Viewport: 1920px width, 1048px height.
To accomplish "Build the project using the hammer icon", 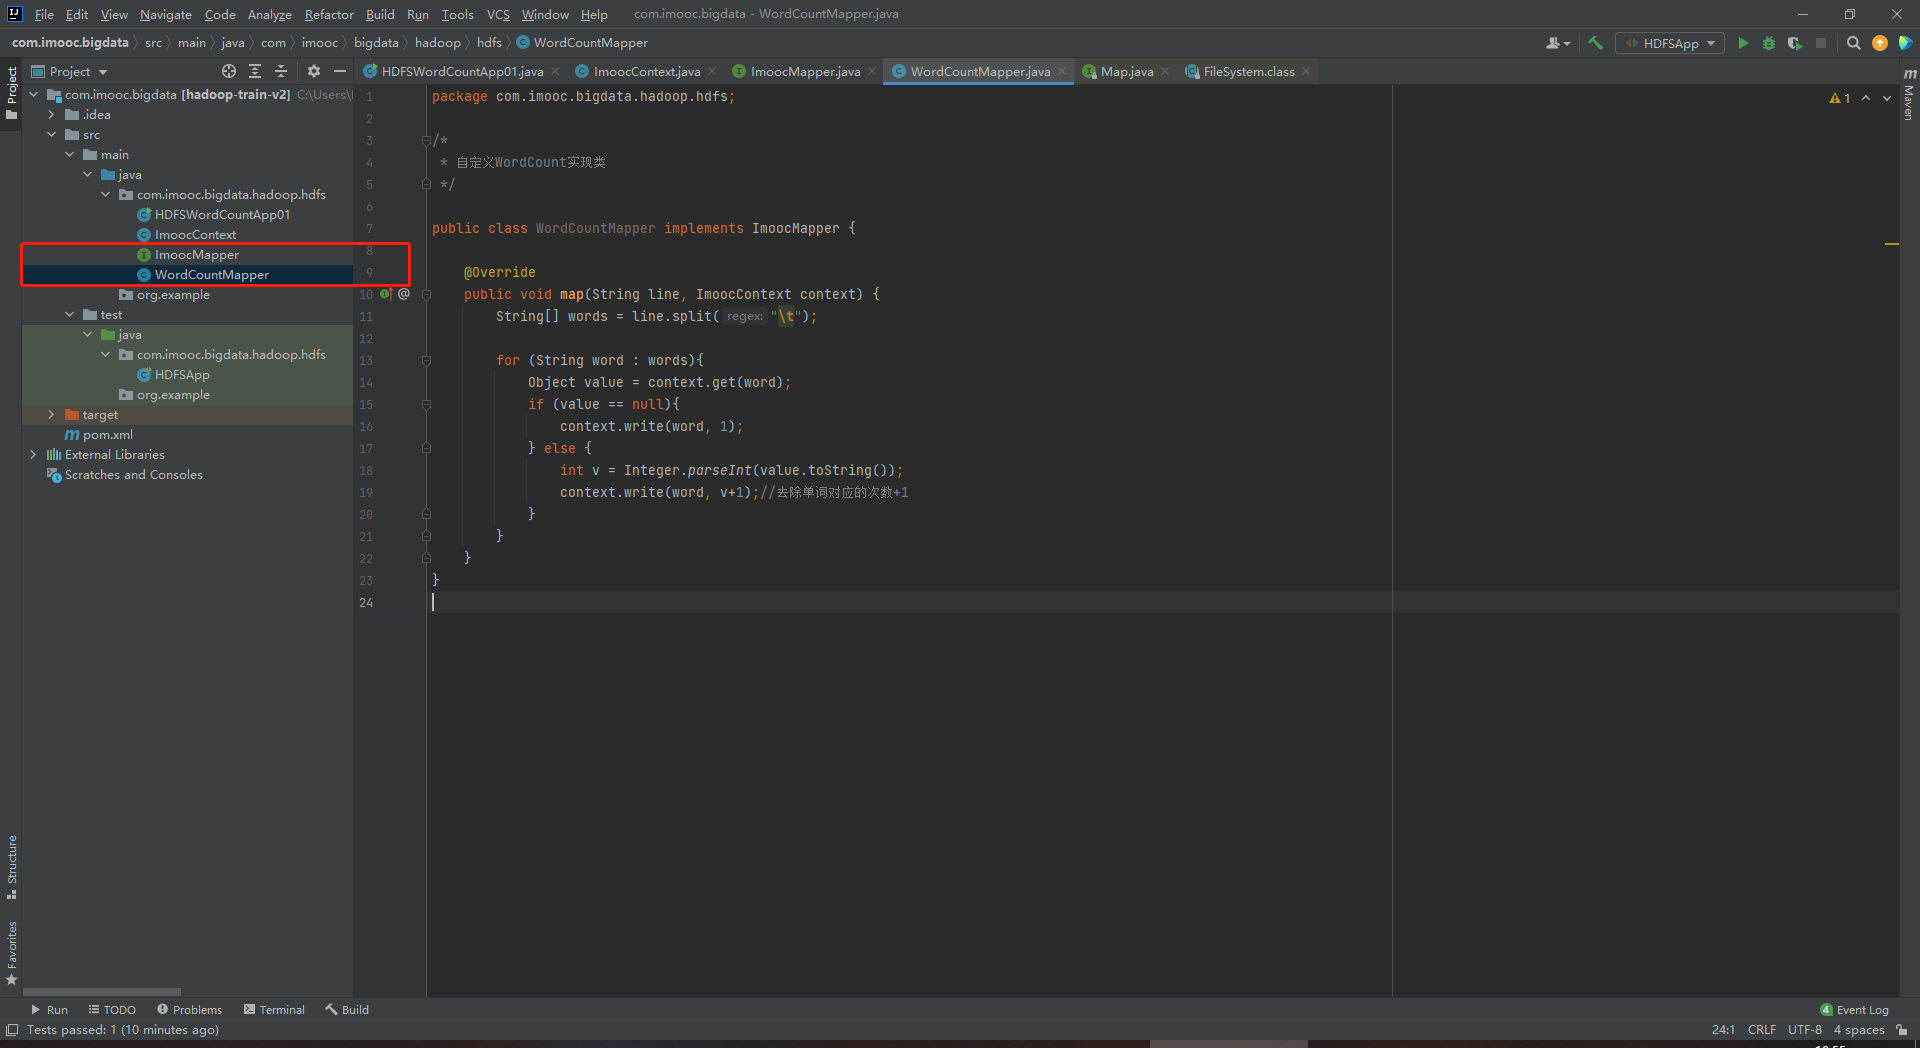I will [1595, 43].
